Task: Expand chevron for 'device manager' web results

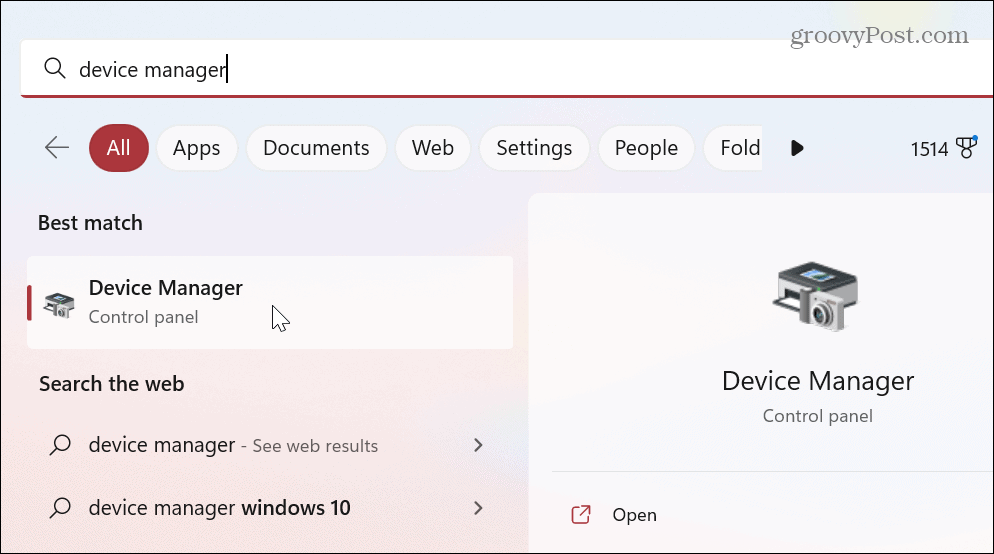Action: tap(479, 445)
